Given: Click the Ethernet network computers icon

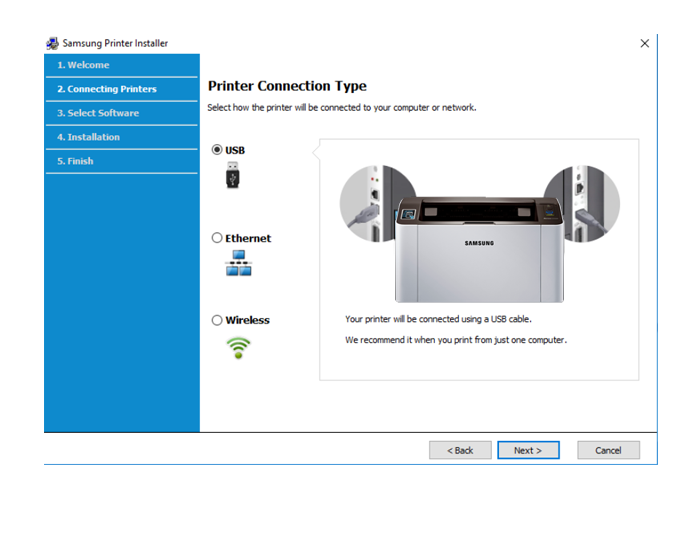Looking at the screenshot, I should click(x=238, y=263).
